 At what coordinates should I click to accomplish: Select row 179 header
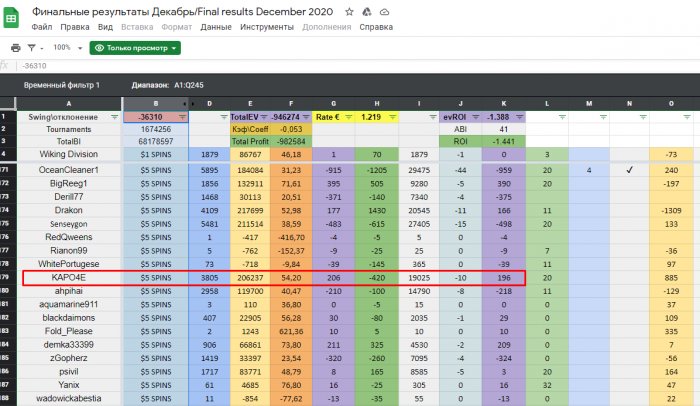click(x=8, y=277)
